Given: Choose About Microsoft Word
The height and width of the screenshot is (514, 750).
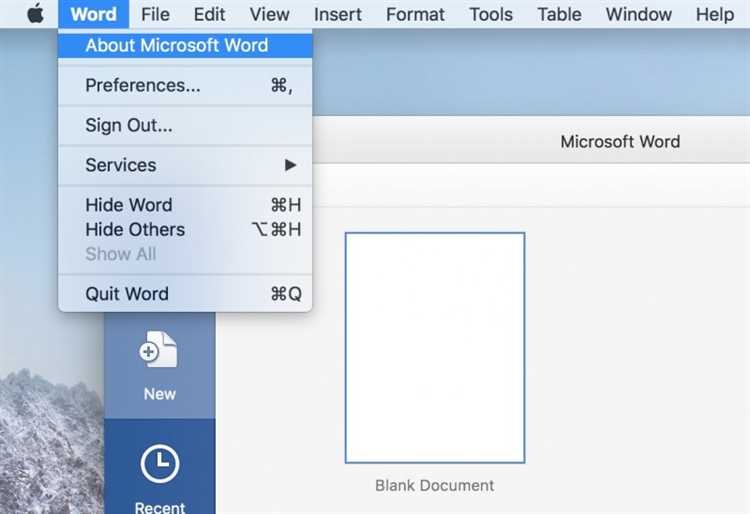Looking at the screenshot, I should coord(185,45).
